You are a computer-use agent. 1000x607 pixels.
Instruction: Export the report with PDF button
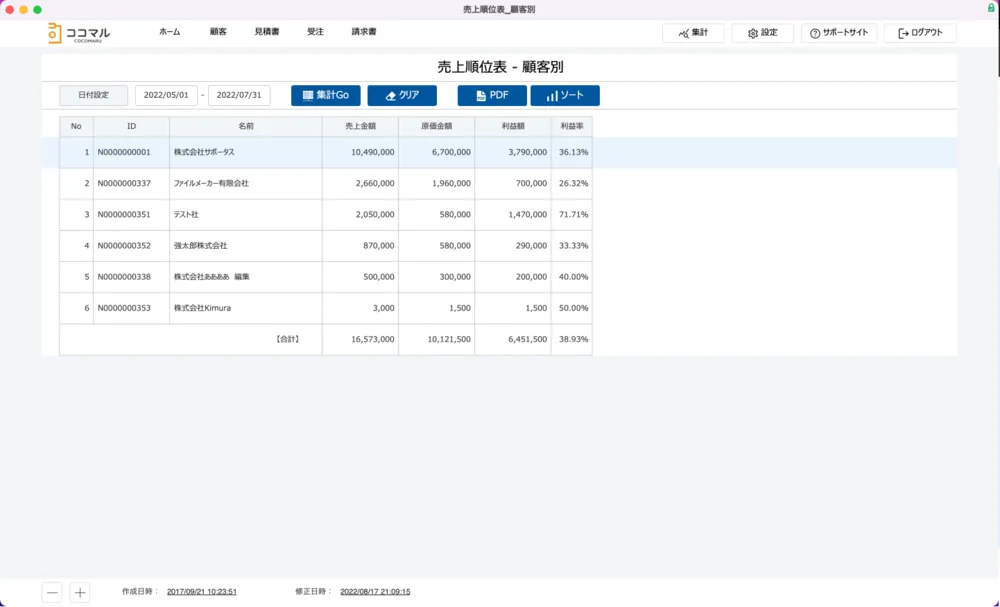(x=492, y=96)
